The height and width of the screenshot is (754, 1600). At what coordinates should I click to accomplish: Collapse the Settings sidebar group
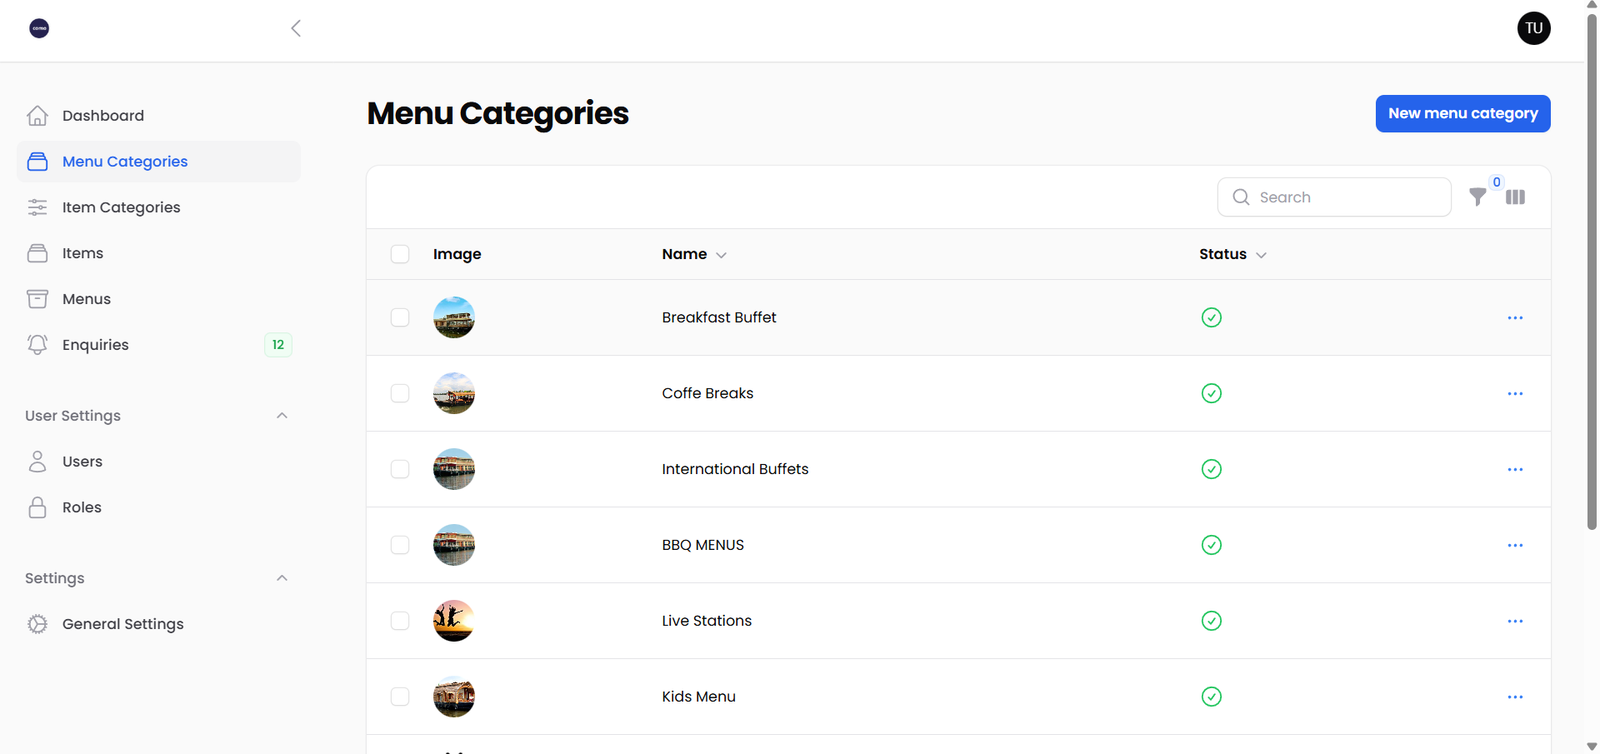[282, 578]
